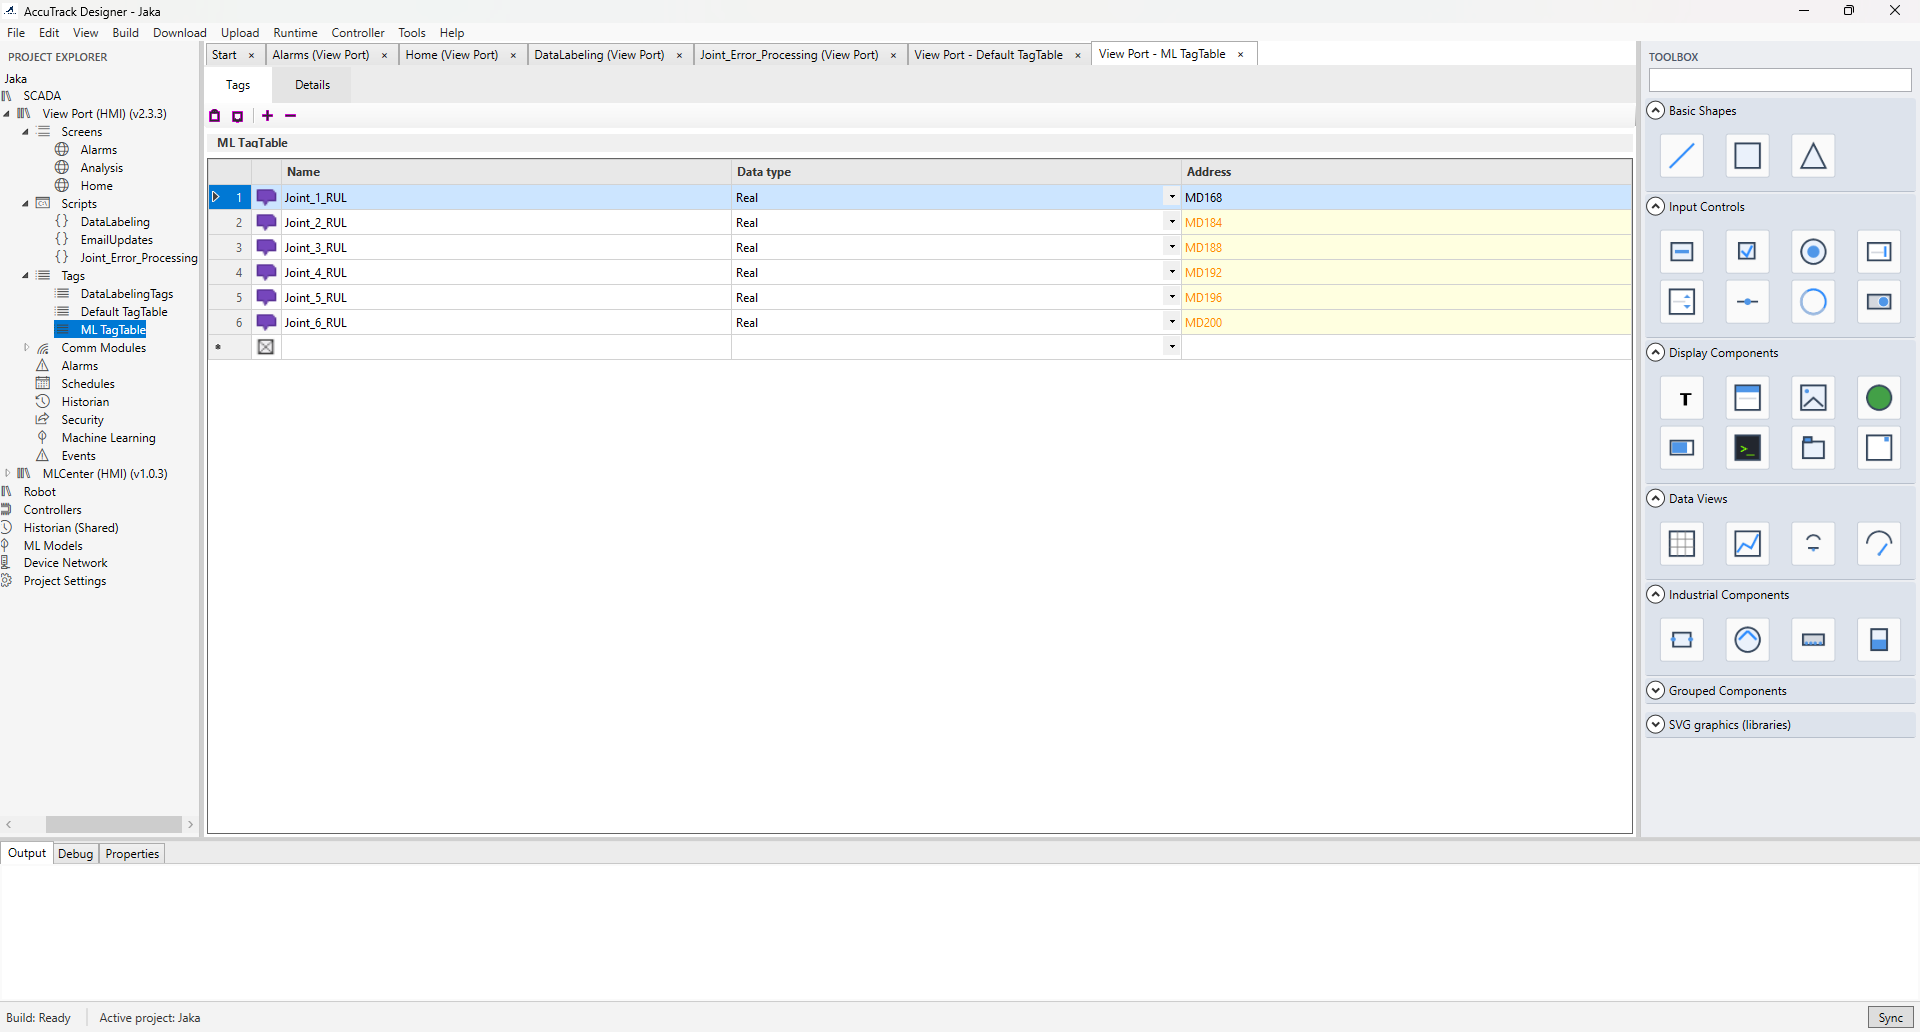Select the Text label display component
This screenshot has width=1920, height=1032.
pyautogui.click(x=1682, y=398)
